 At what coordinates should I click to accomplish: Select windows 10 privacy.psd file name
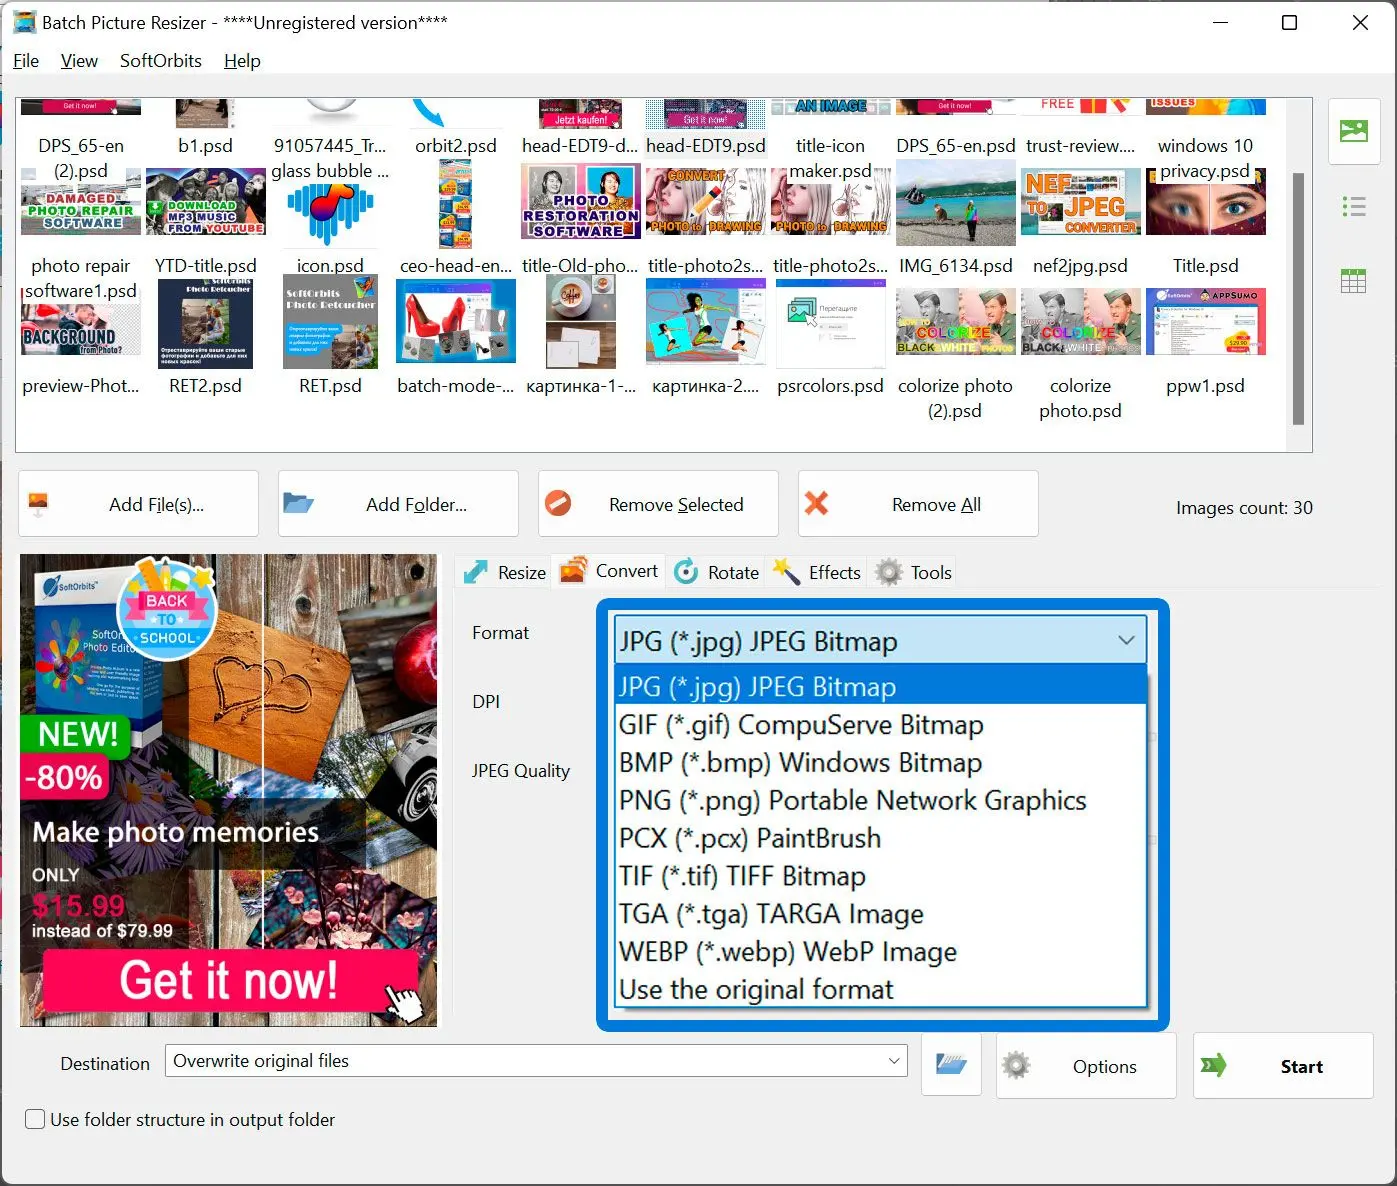click(x=1205, y=158)
